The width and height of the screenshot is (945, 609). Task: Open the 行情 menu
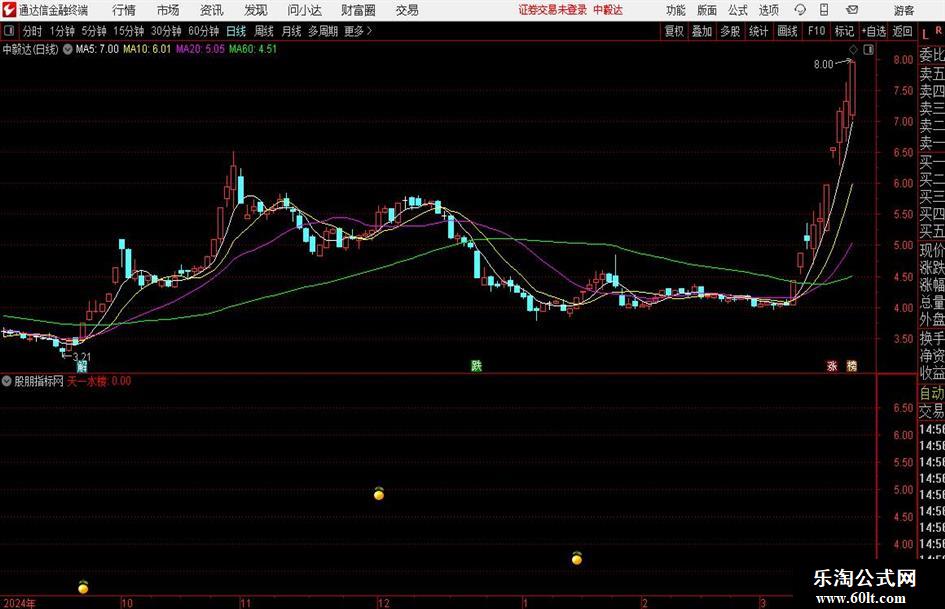coord(124,10)
